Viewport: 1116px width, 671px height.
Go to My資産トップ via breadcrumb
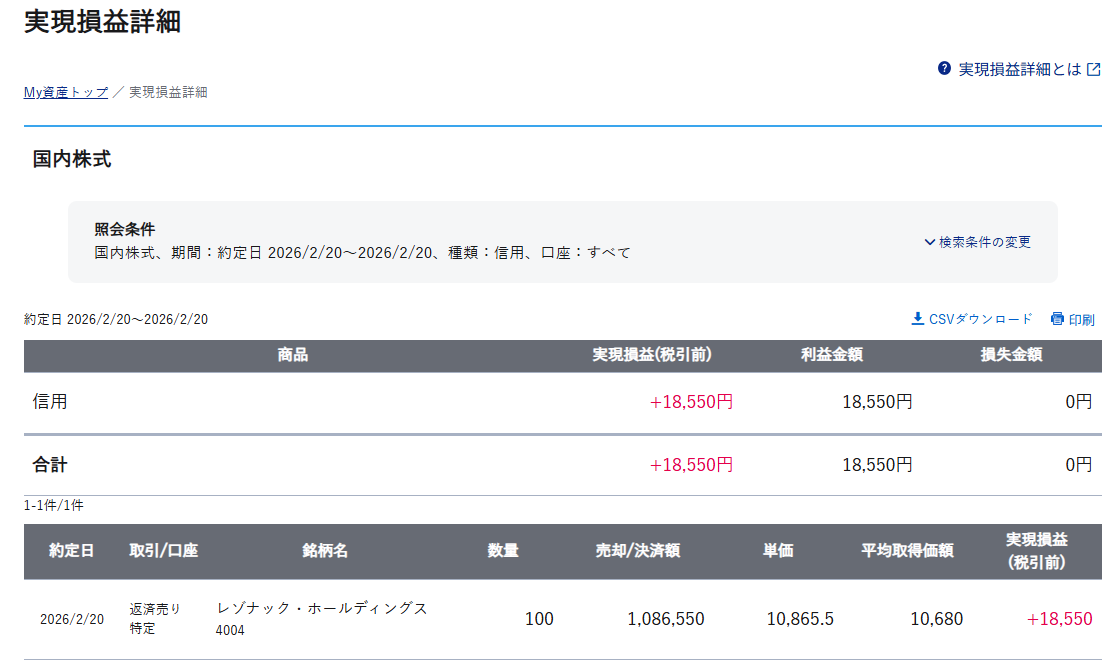pos(66,92)
